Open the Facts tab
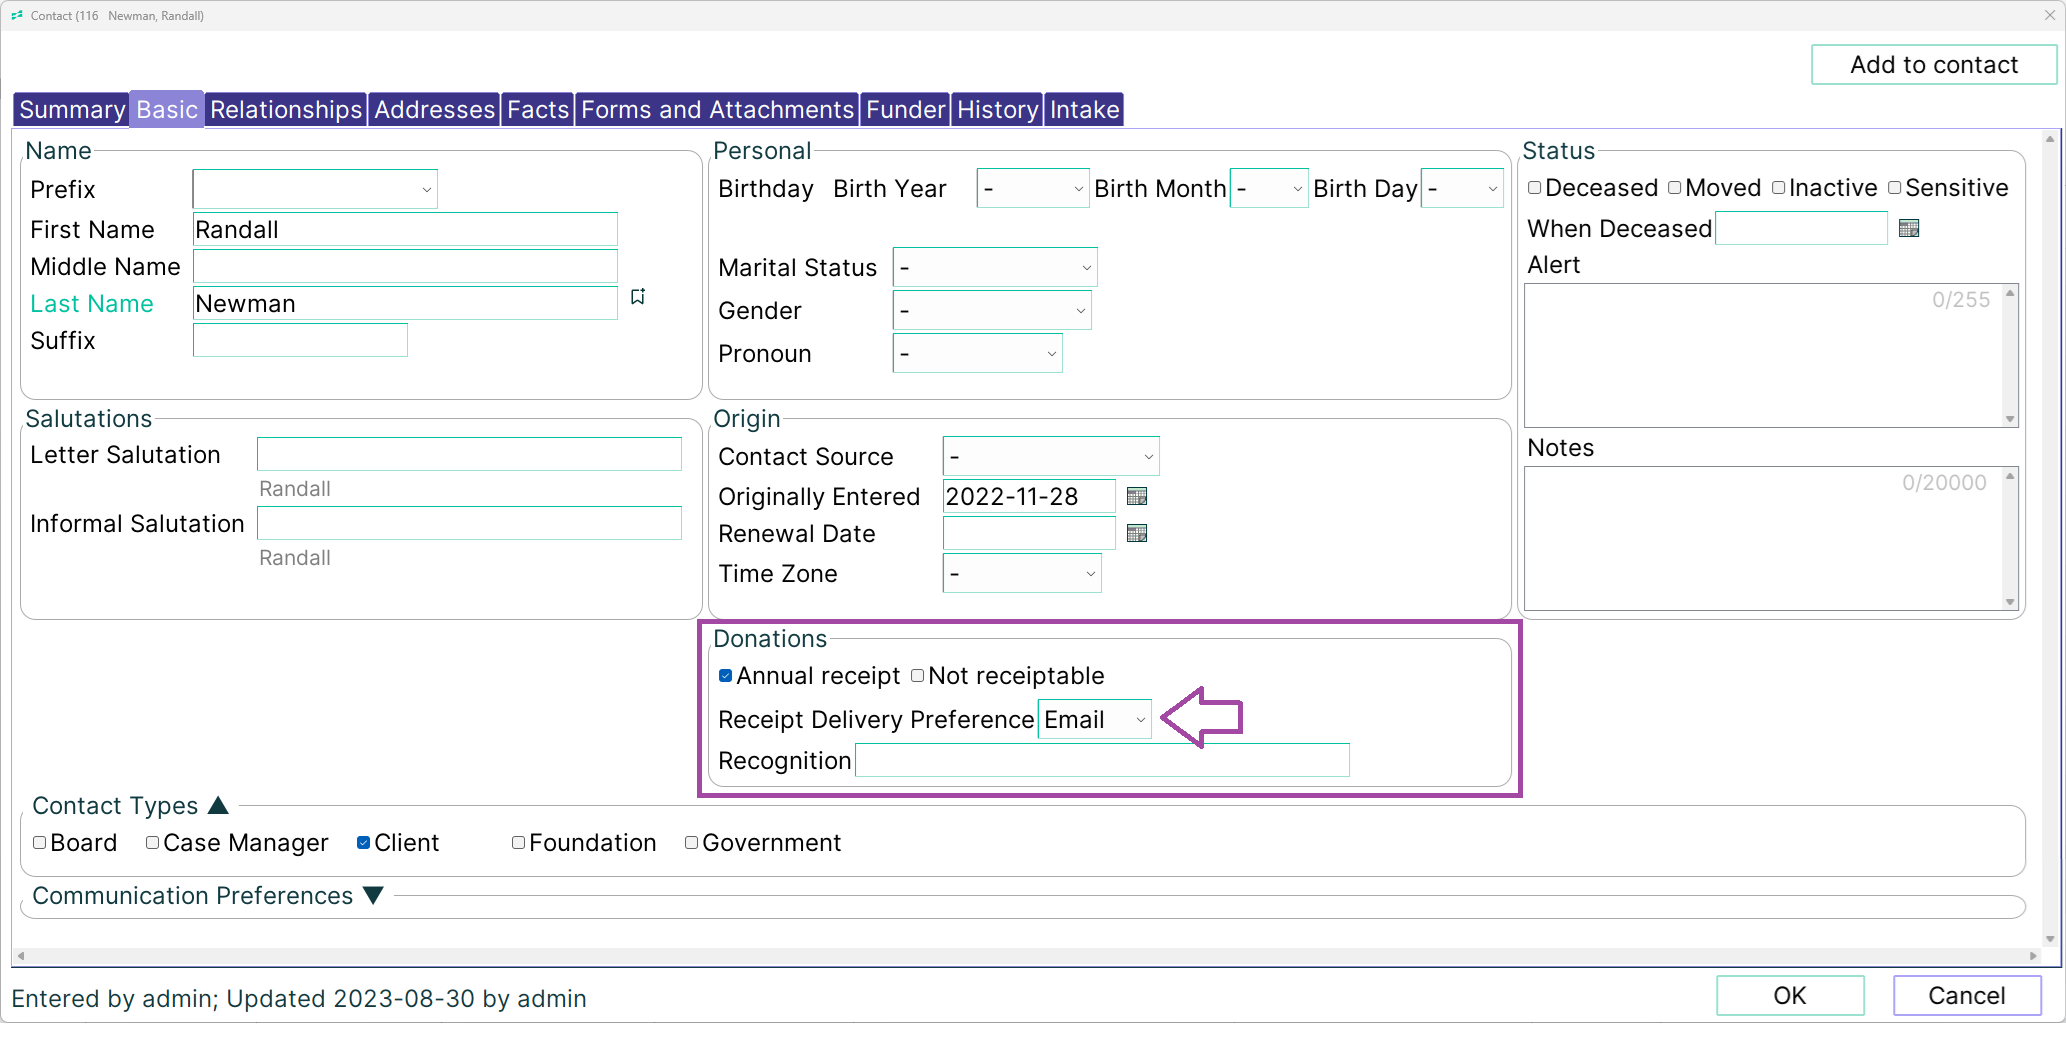Image resolution: width=2066 pixels, height=1059 pixels. coord(537,109)
